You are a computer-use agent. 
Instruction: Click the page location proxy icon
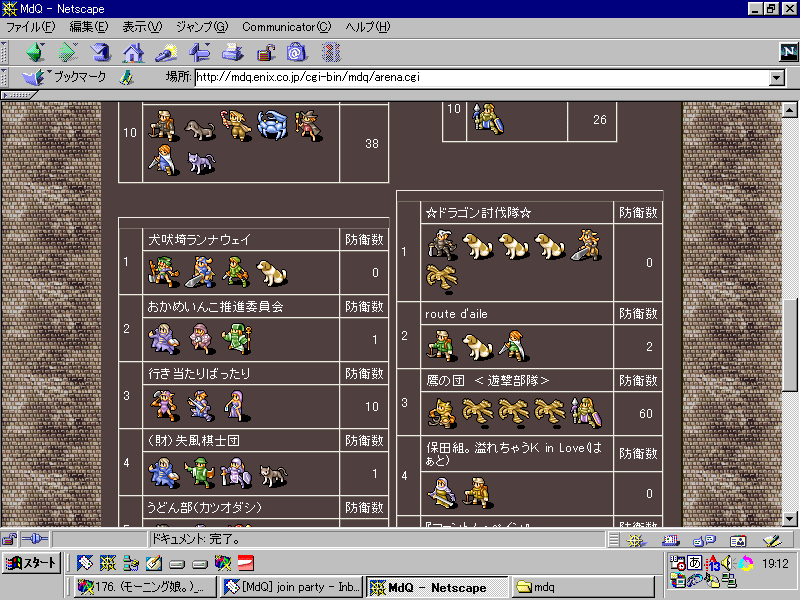tap(126, 78)
